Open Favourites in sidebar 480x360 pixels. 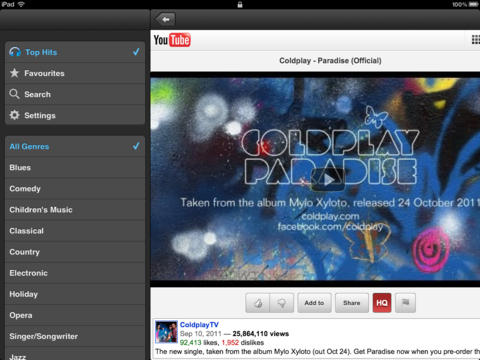click(75, 73)
